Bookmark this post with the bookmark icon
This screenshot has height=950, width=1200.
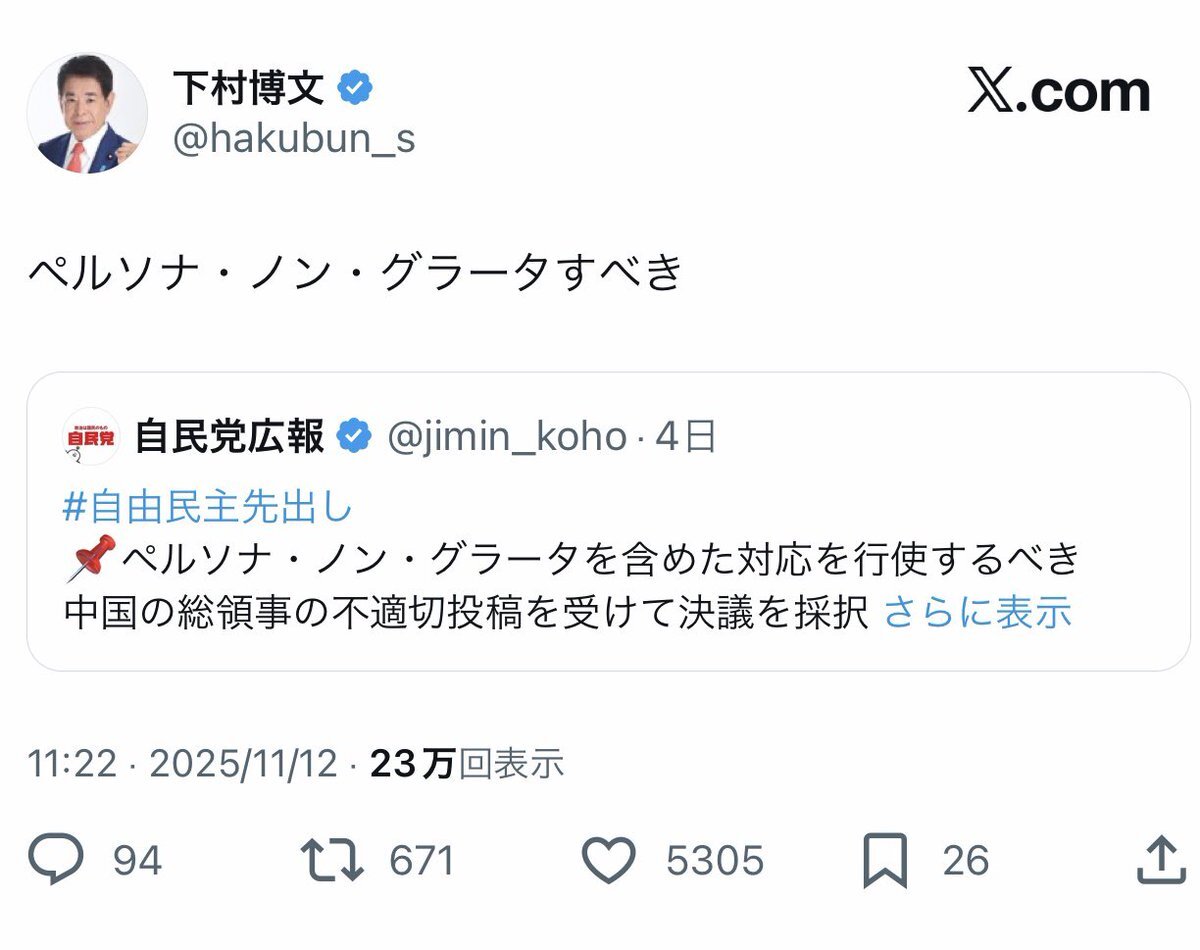[886, 860]
